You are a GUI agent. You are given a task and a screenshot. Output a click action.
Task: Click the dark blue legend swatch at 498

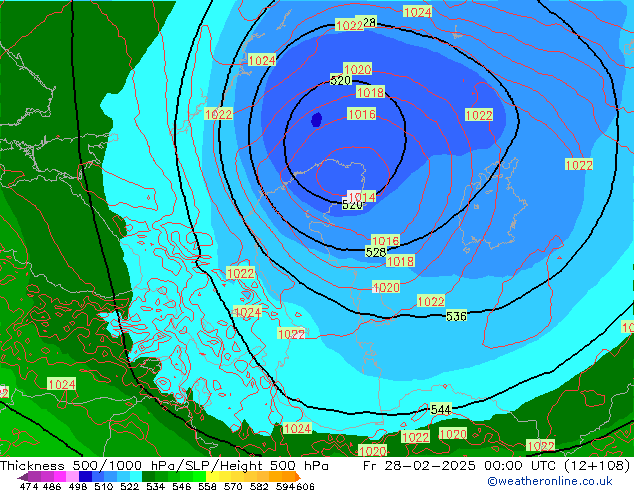coord(85,476)
